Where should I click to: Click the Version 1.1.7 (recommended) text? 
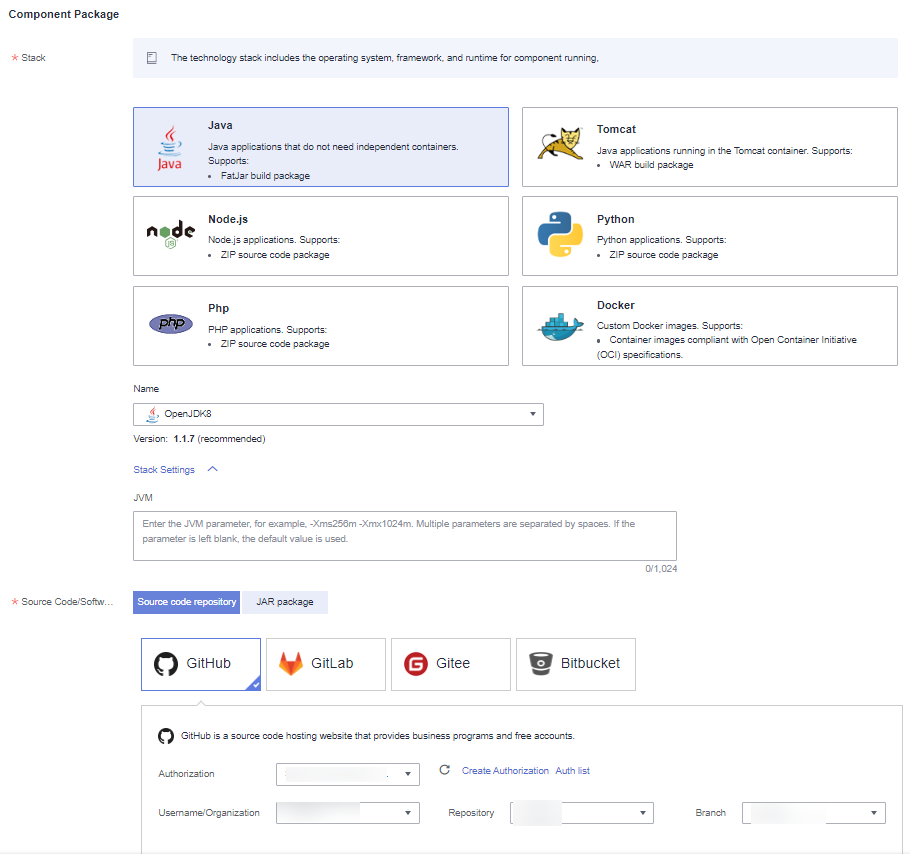(x=200, y=439)
